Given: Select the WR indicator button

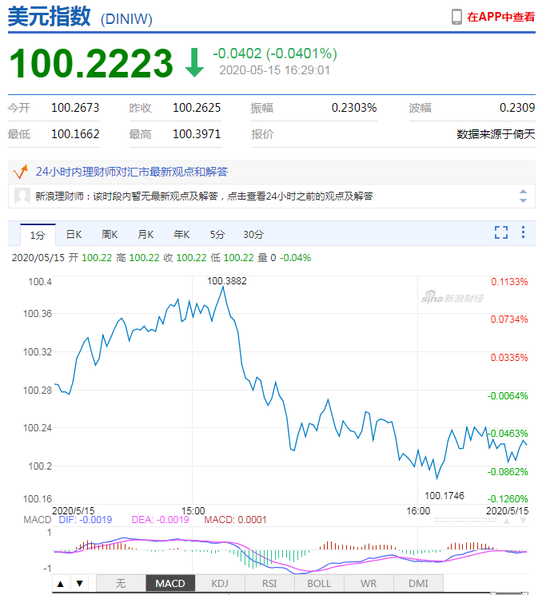Looking at the screenshot, I should (369, 583).
